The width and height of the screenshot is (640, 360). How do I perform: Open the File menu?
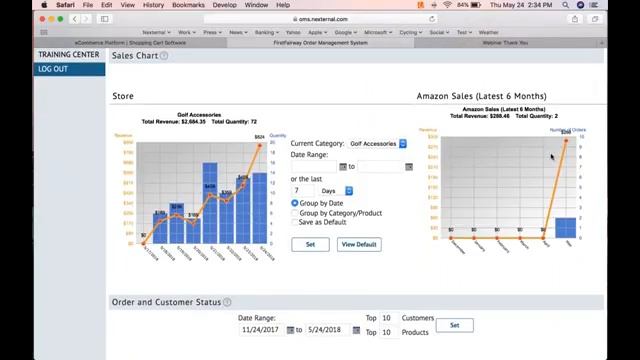pyautogui.click(x=88, y=5)
